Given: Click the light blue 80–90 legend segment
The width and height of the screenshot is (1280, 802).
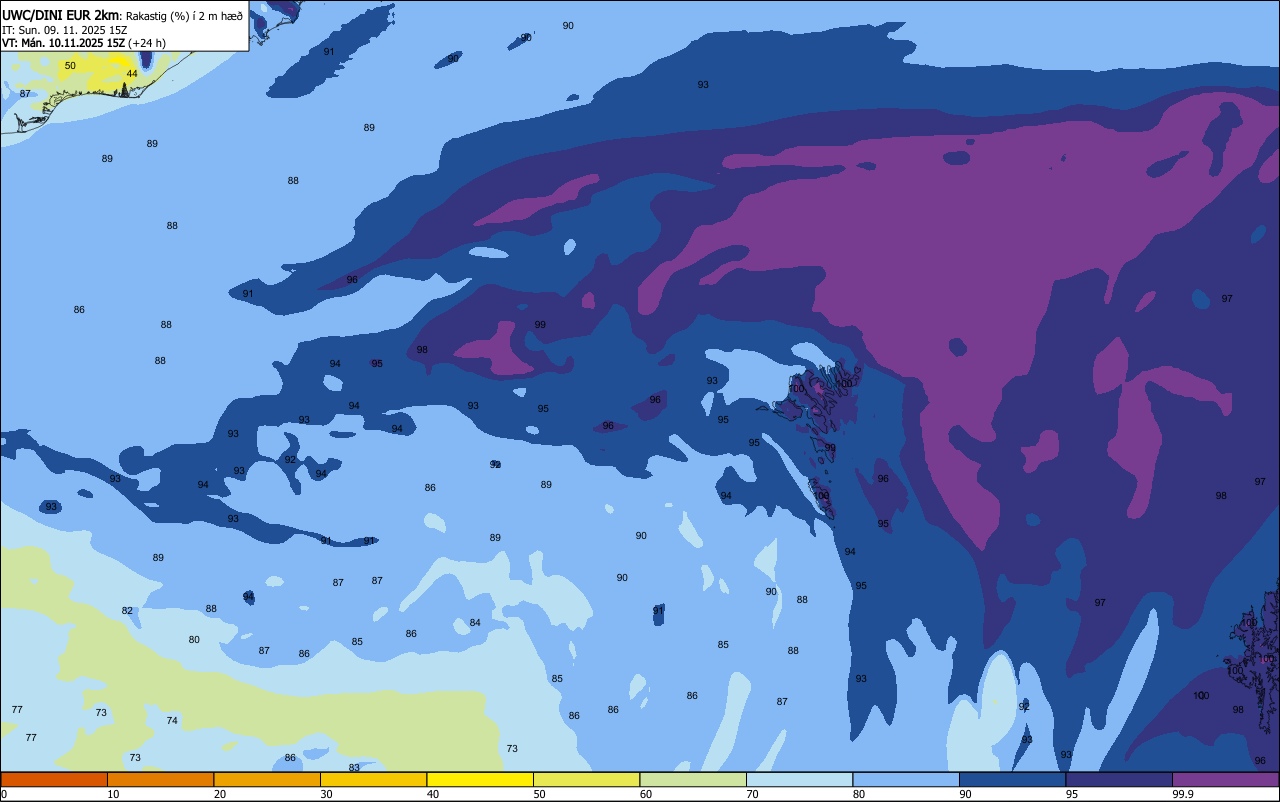Looking at the screenshot, I should (906, 780).
